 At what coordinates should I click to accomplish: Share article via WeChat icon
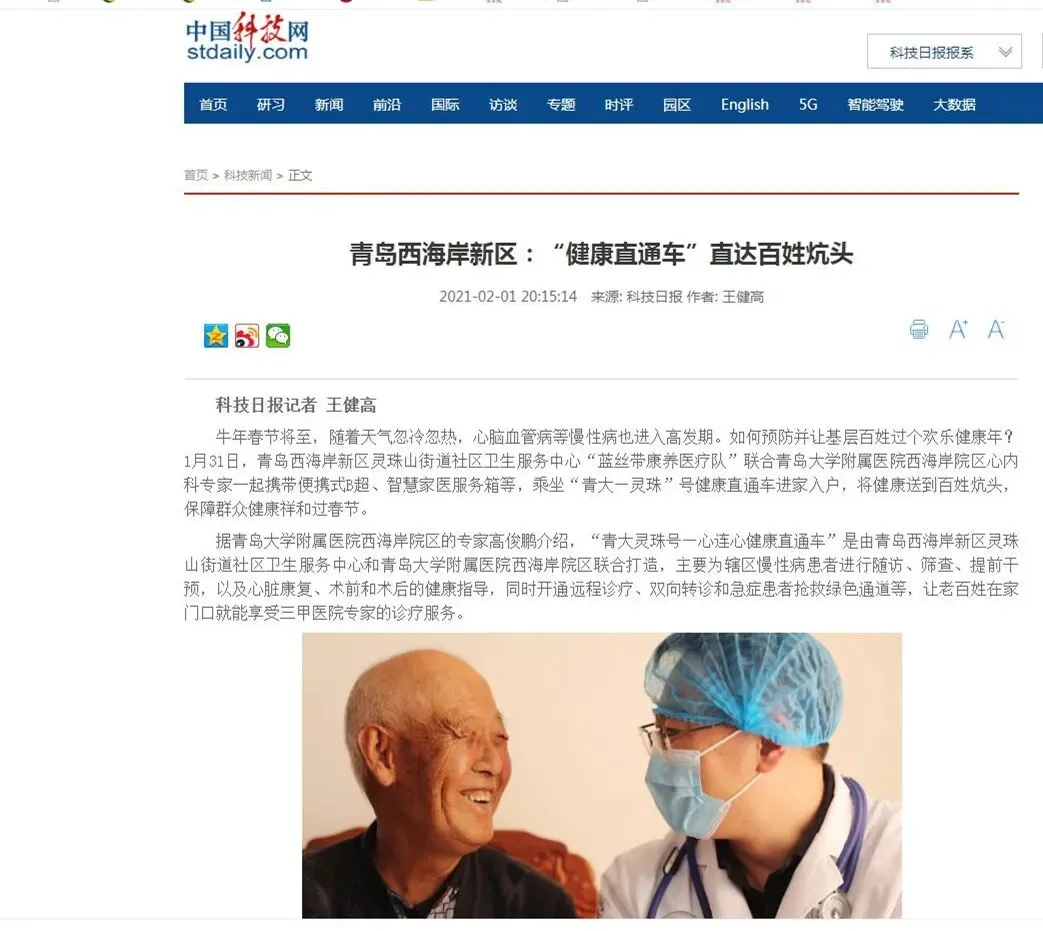(x=278, y=336)
